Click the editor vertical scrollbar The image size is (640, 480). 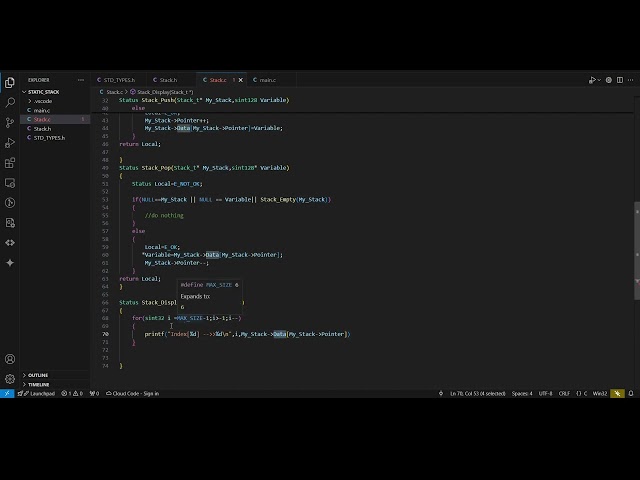pyautogui.click(x=637, y=250)
